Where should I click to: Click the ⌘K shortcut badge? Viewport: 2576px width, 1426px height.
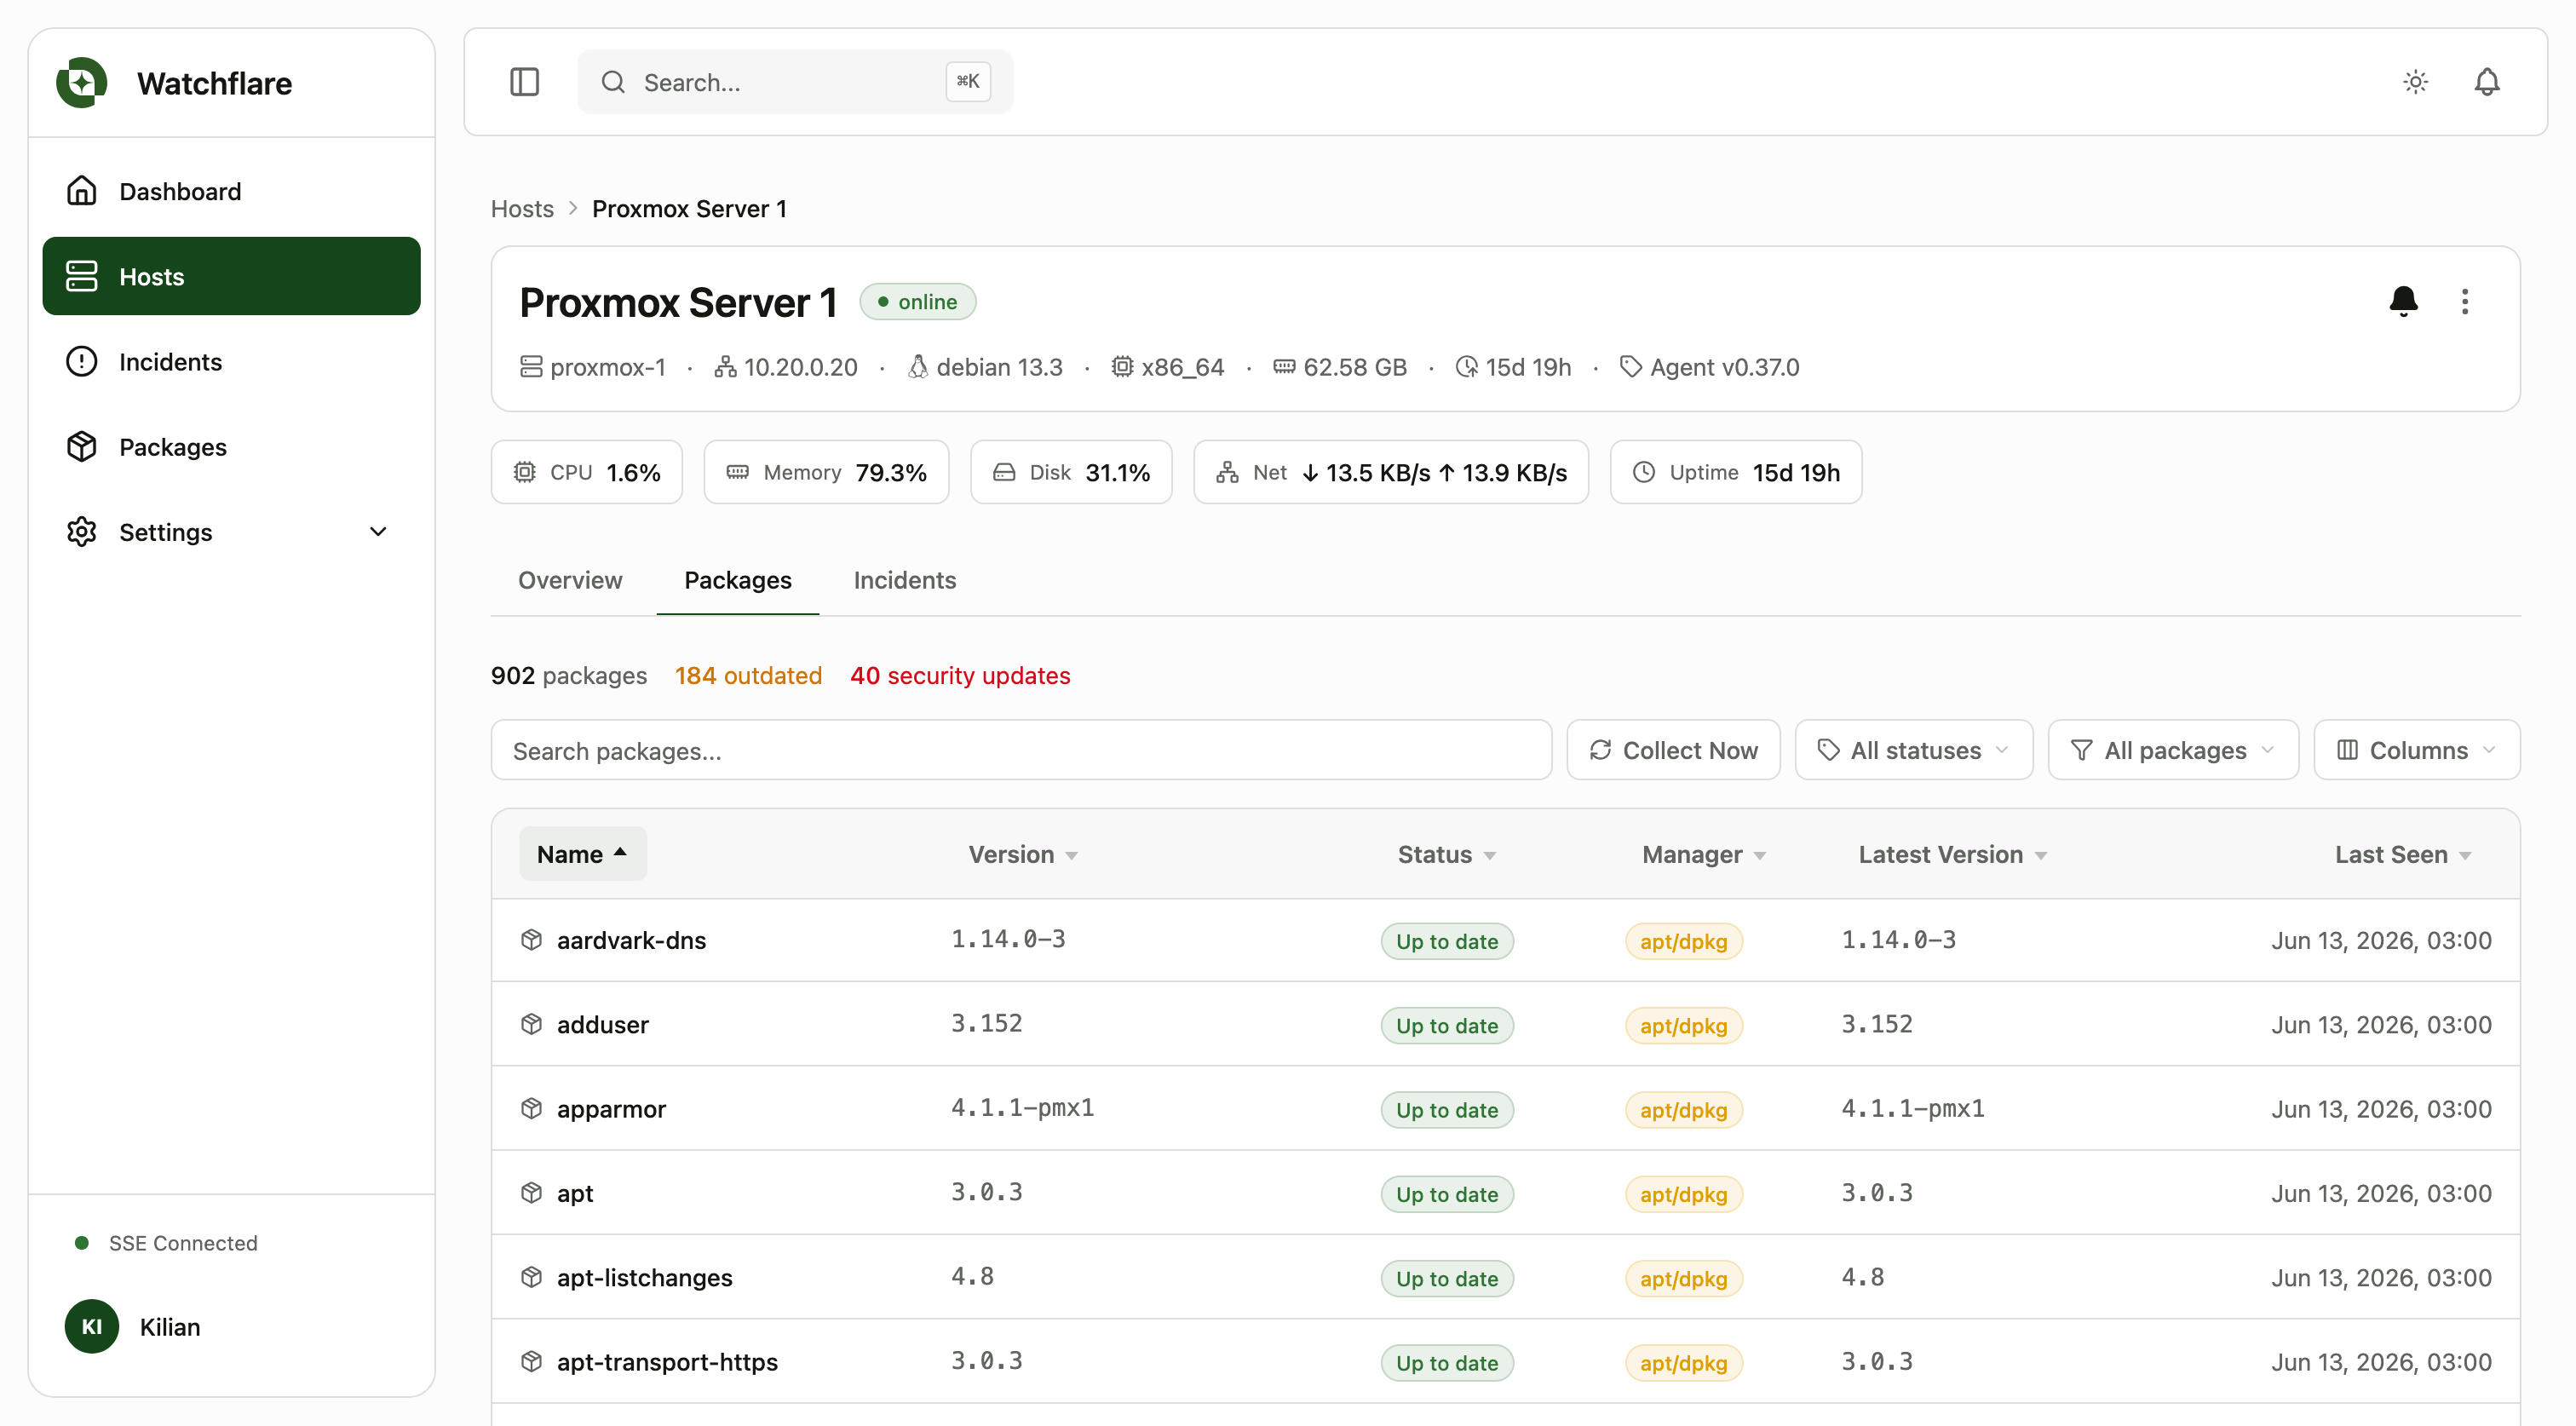[968, 81]
